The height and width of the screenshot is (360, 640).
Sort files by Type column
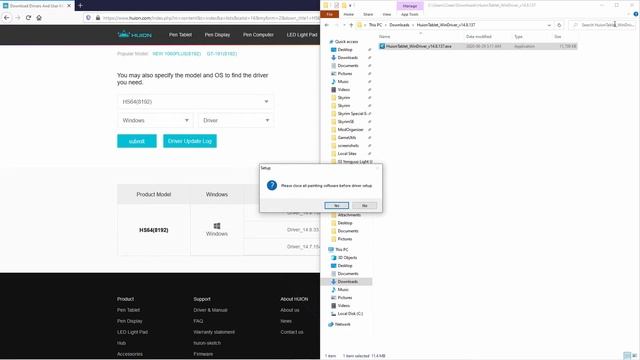(518, 37)
